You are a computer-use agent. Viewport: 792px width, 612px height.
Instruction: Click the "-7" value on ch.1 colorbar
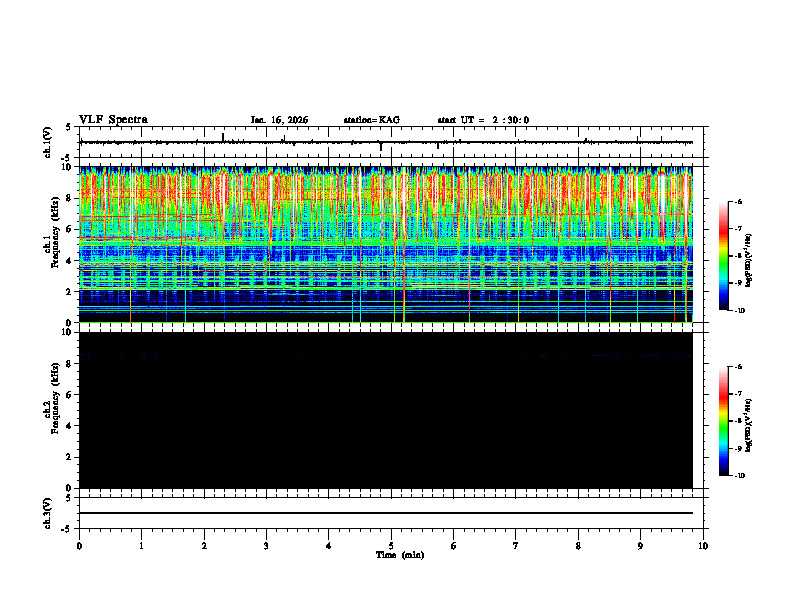(738, 229)
